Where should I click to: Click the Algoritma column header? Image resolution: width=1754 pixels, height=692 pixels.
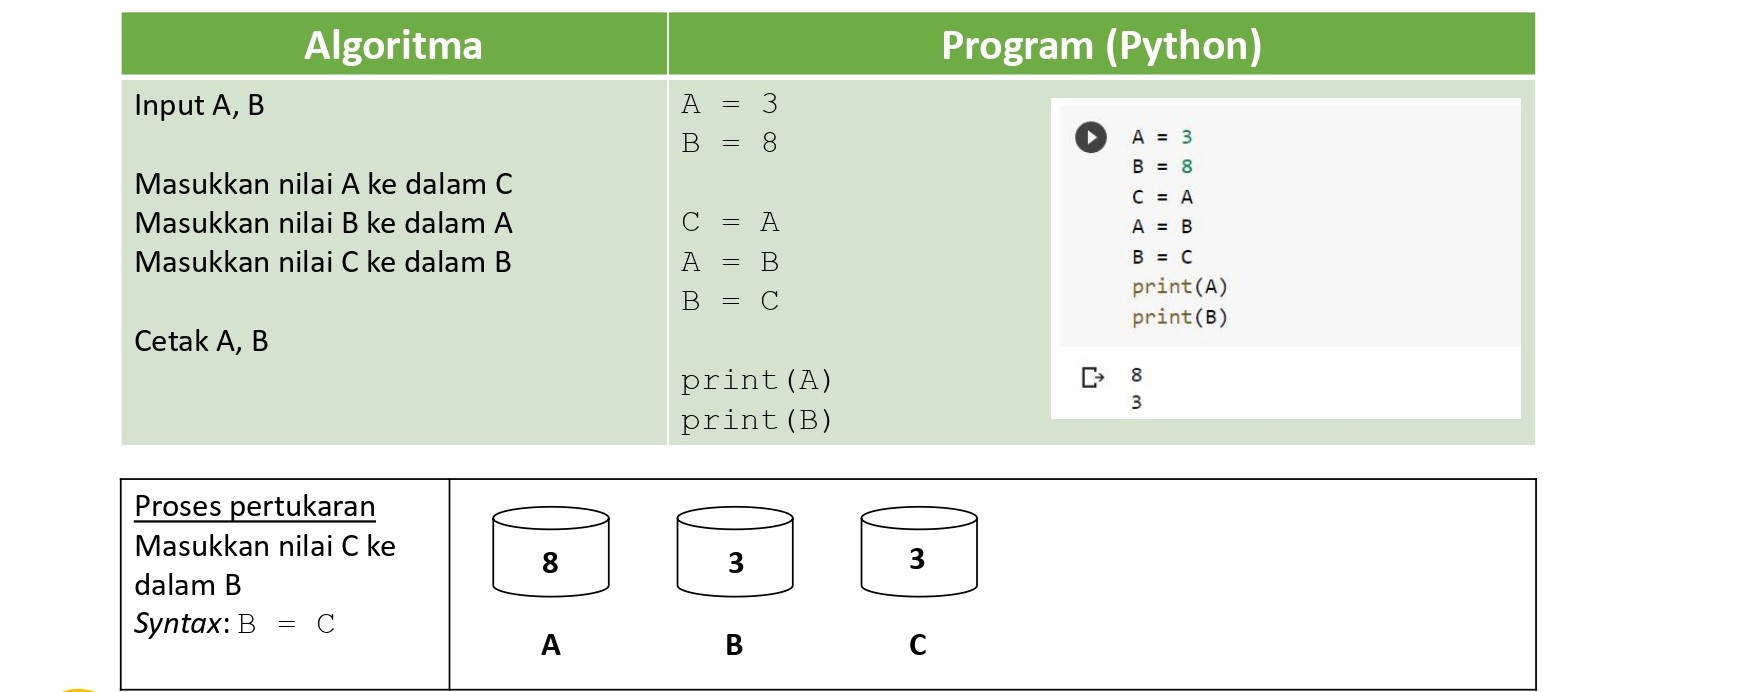tap(394, 45)
